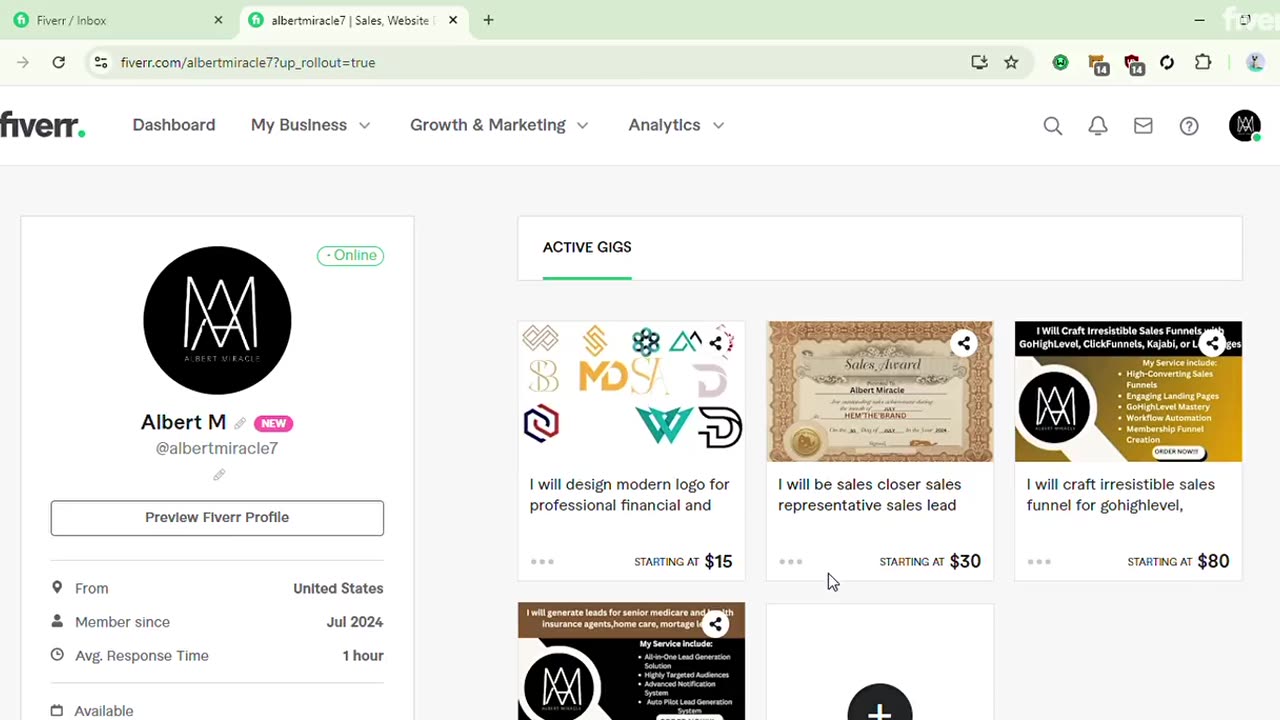Reload the page in the browser
Screen dimensions: 1280x720
tap(59, 62)
